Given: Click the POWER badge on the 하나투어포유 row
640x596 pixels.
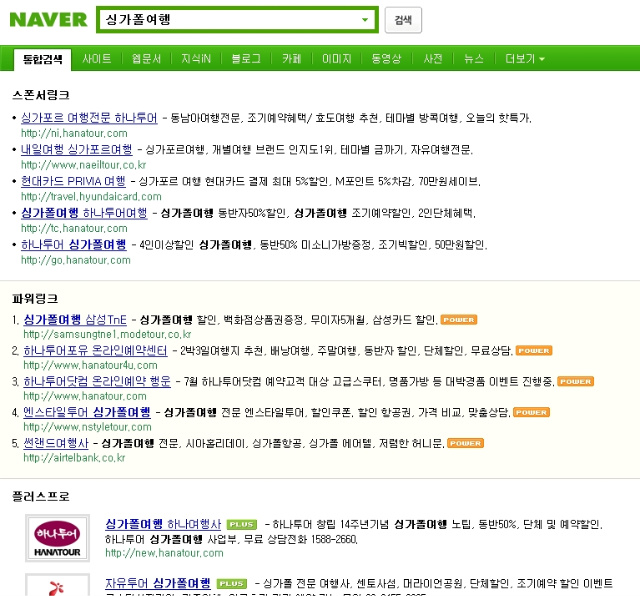Looking at the screenshot, I should tap(534, 351).
